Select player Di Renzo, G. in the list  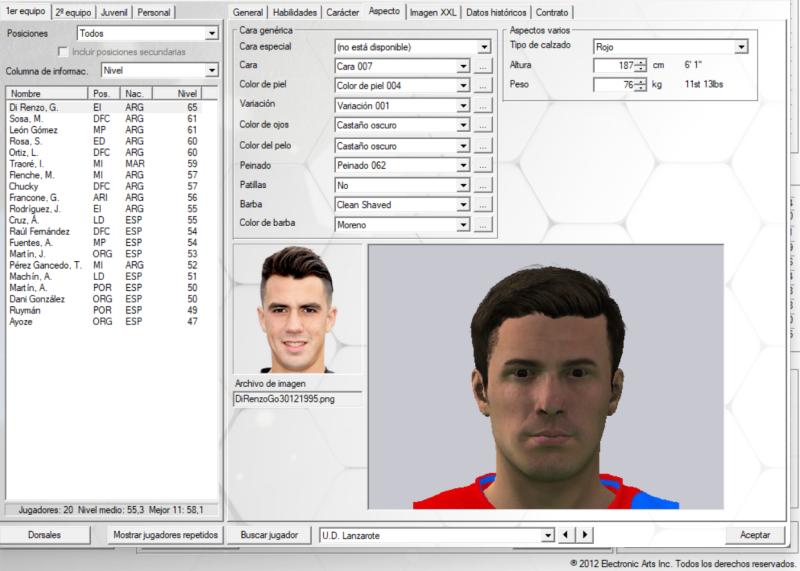pos(104,107)
